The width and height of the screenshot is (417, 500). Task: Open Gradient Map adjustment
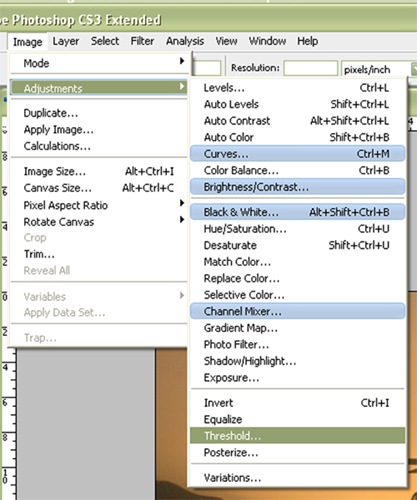pyautogui.click(x=298, y=328)
